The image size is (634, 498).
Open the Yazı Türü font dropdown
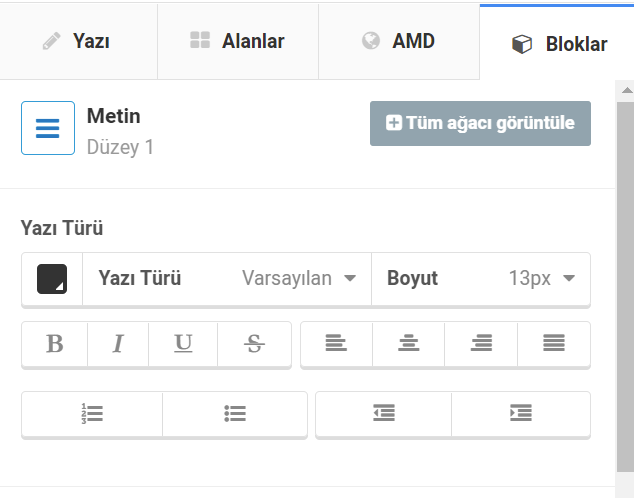point(227,279)
